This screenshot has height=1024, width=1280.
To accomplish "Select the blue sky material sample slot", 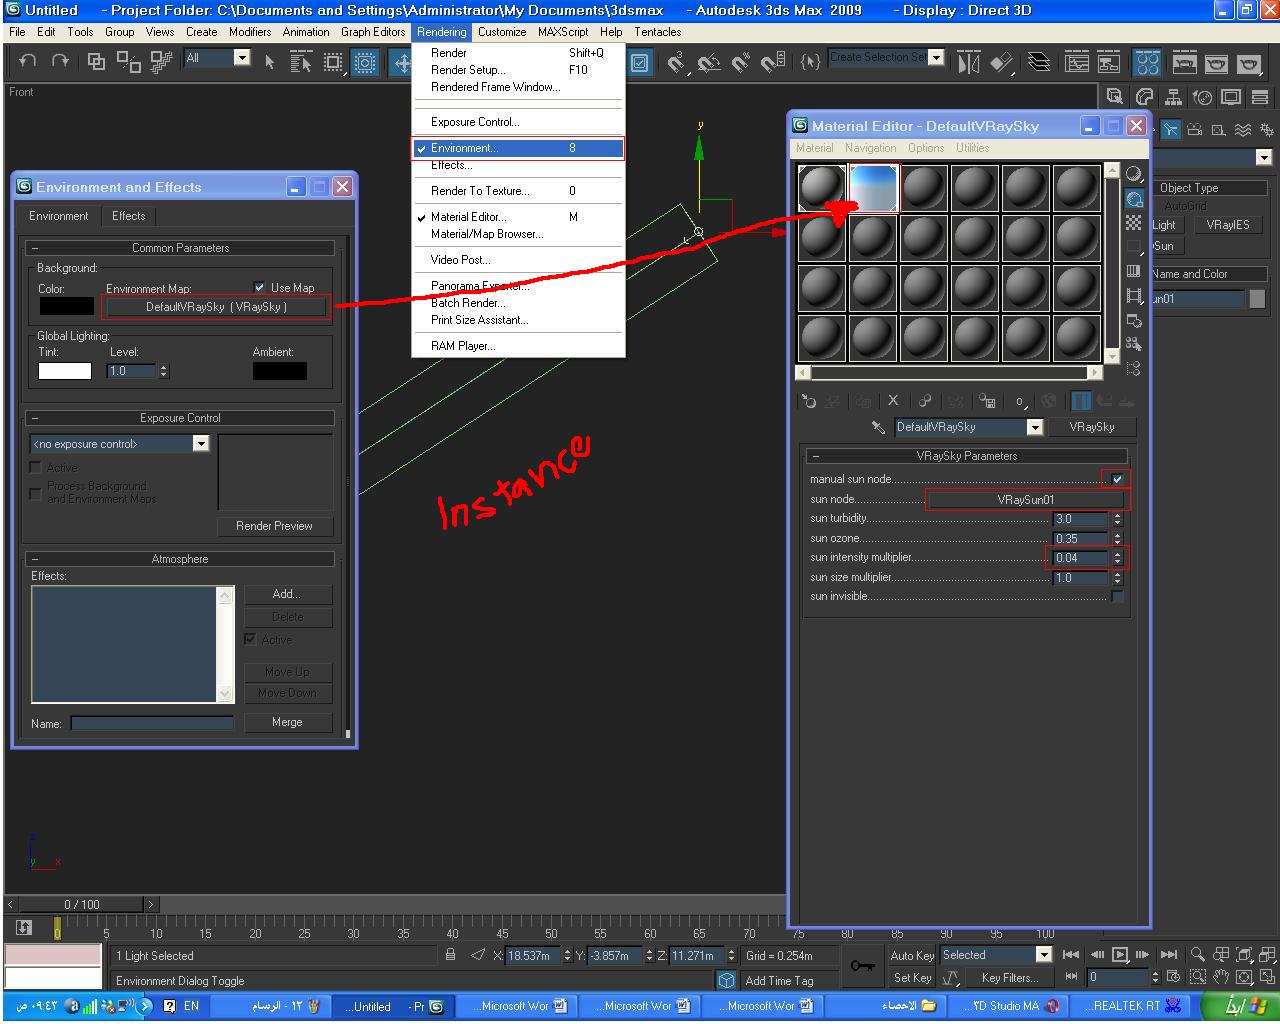I will pos(873,189).
